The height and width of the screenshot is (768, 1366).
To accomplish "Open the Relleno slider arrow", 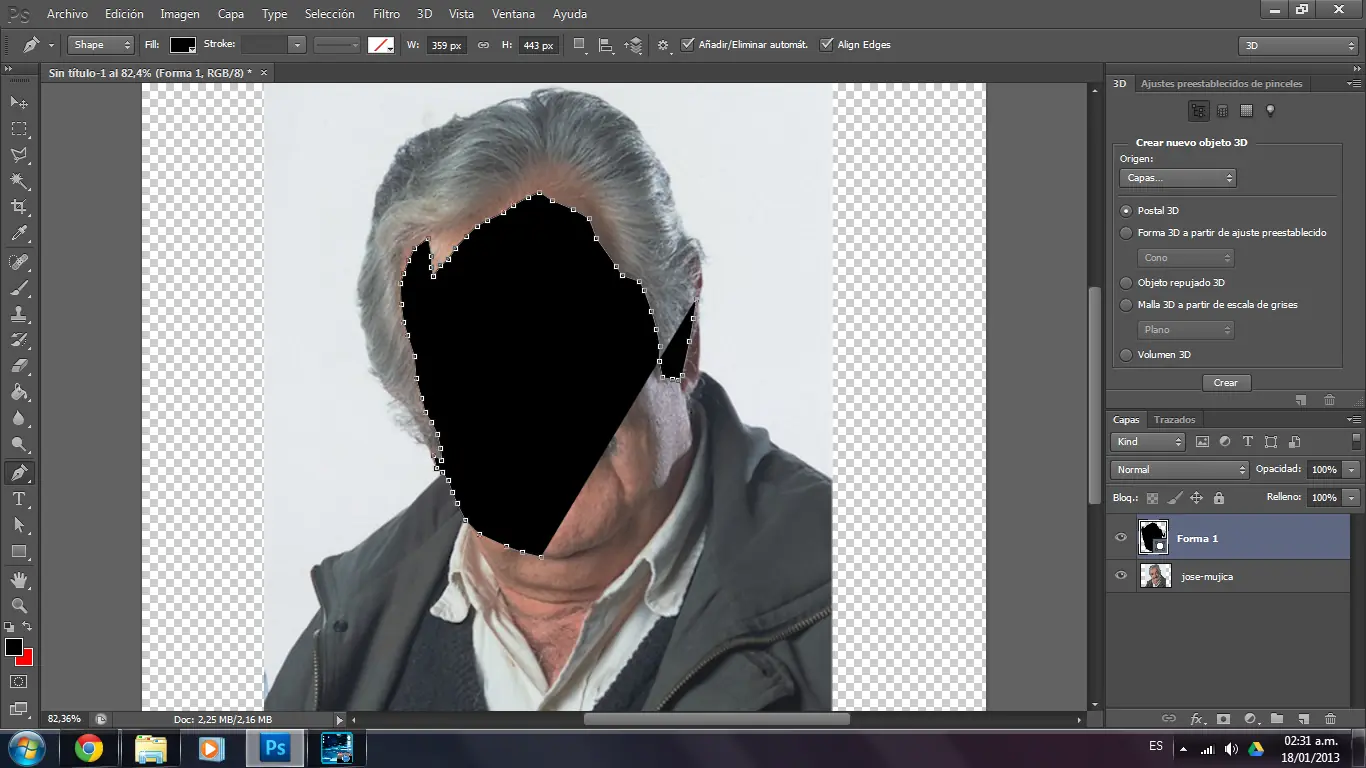I will pos(1352,498).
